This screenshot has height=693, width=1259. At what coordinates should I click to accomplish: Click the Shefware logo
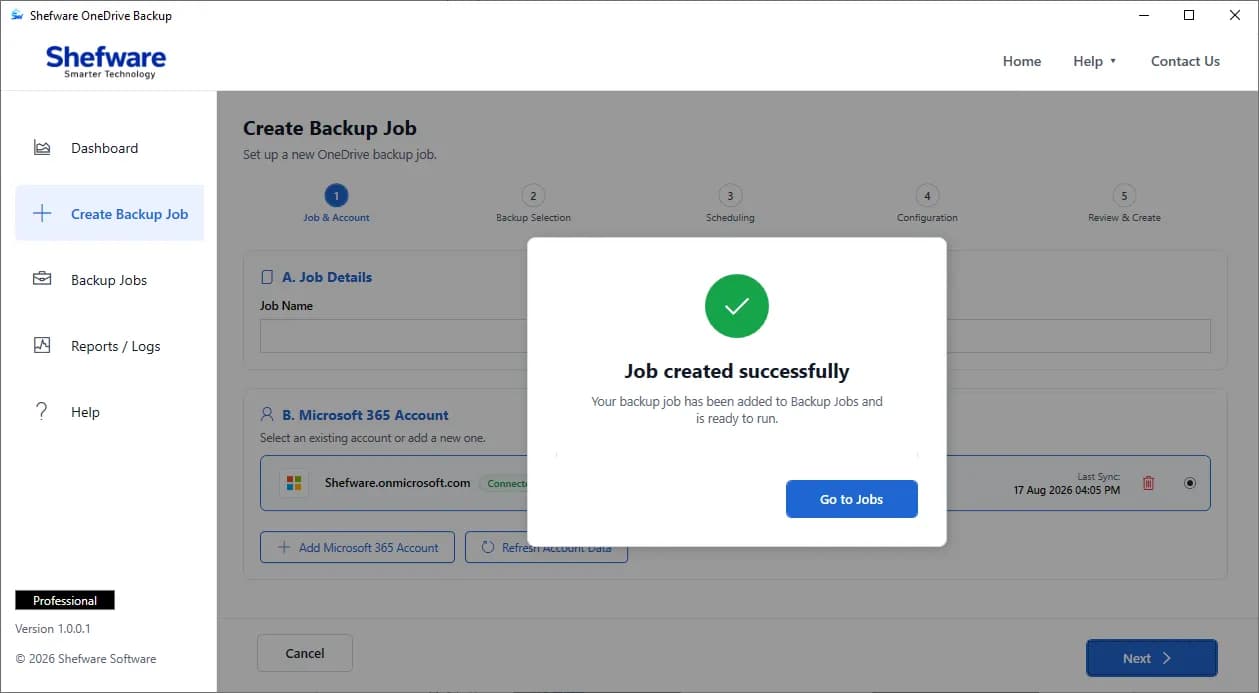(x=106, y=61)
